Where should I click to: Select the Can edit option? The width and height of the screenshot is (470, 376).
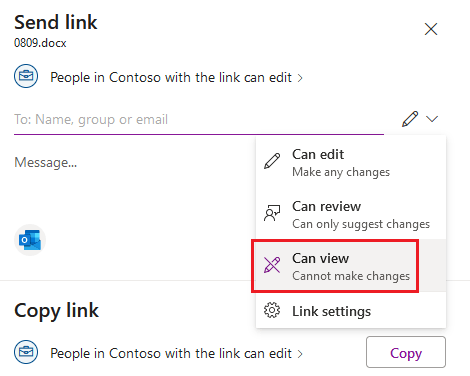[351, 162]
